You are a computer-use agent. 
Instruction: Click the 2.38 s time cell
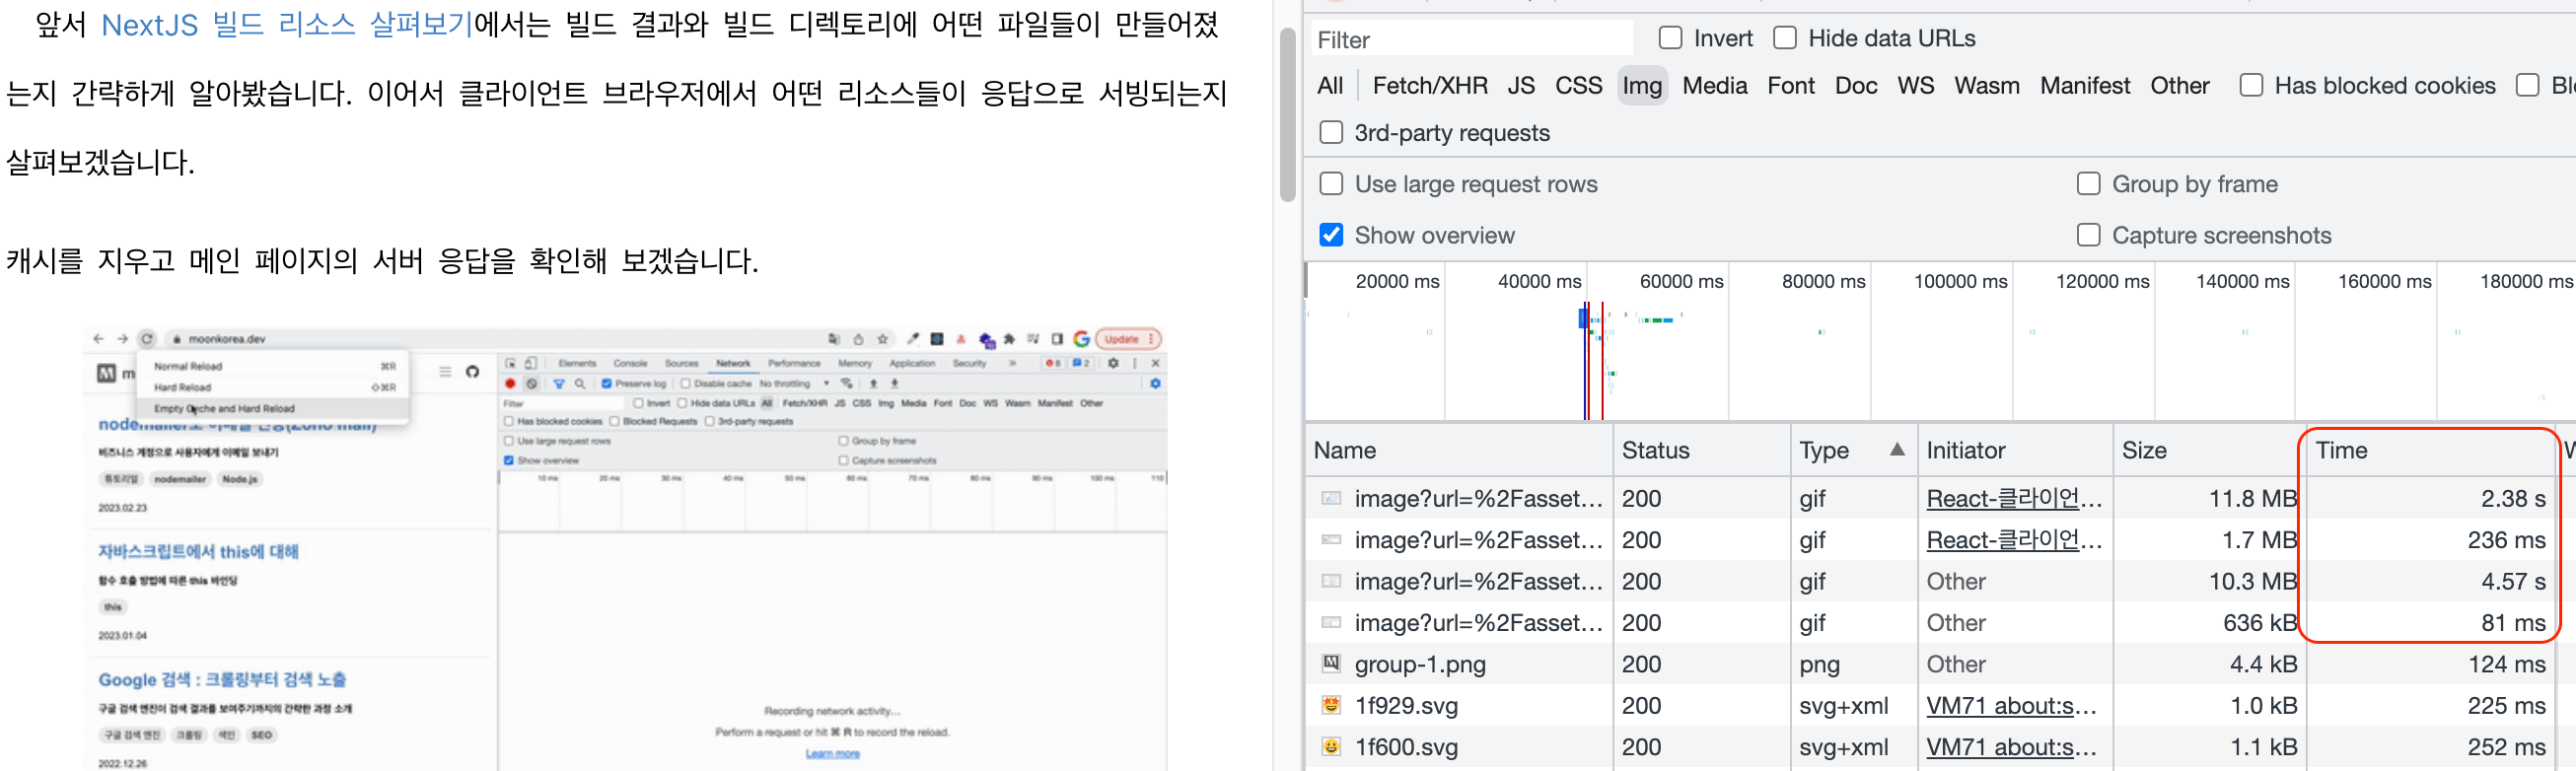tap(2430, 498)
